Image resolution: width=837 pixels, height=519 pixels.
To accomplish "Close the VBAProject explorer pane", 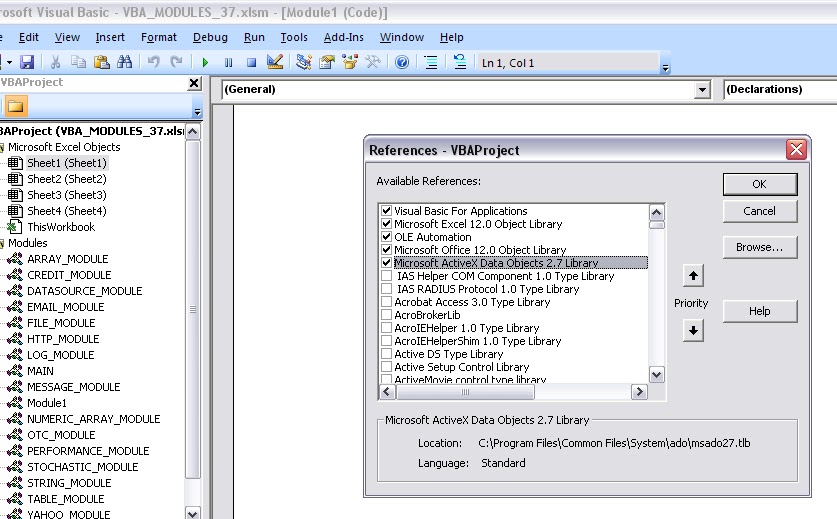I will coord(194,83).
